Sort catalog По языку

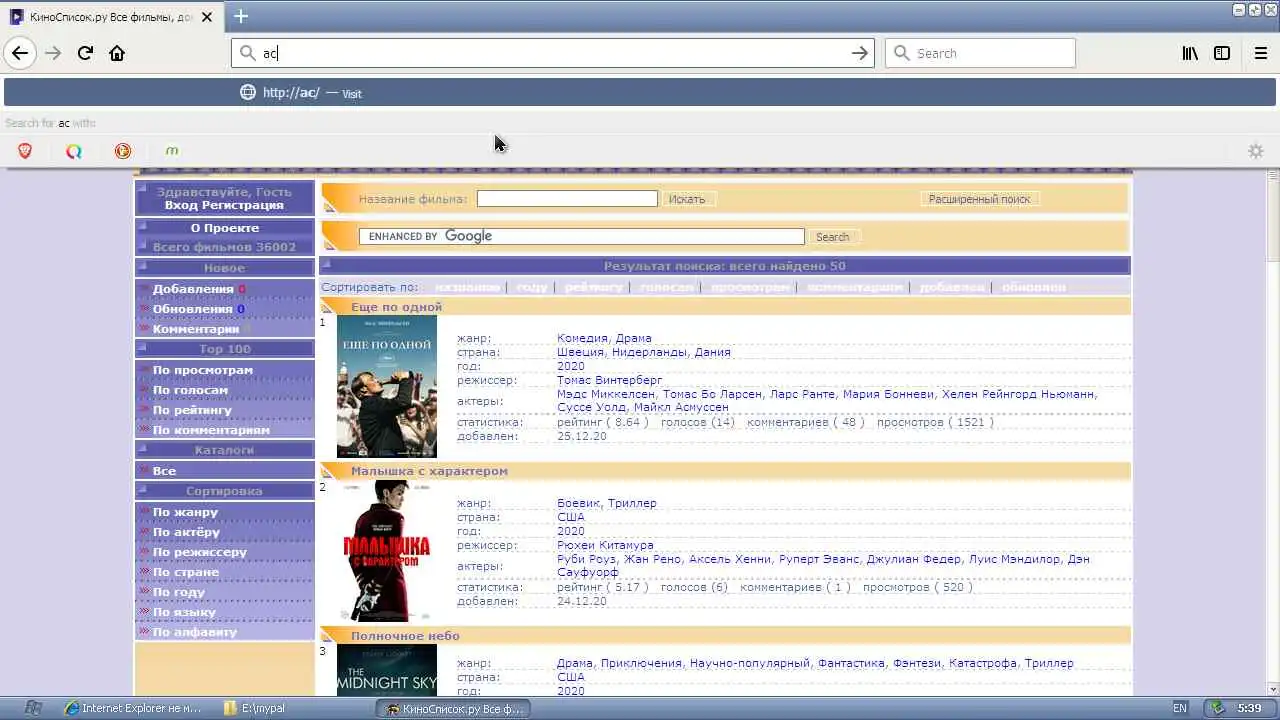[184, 612]
